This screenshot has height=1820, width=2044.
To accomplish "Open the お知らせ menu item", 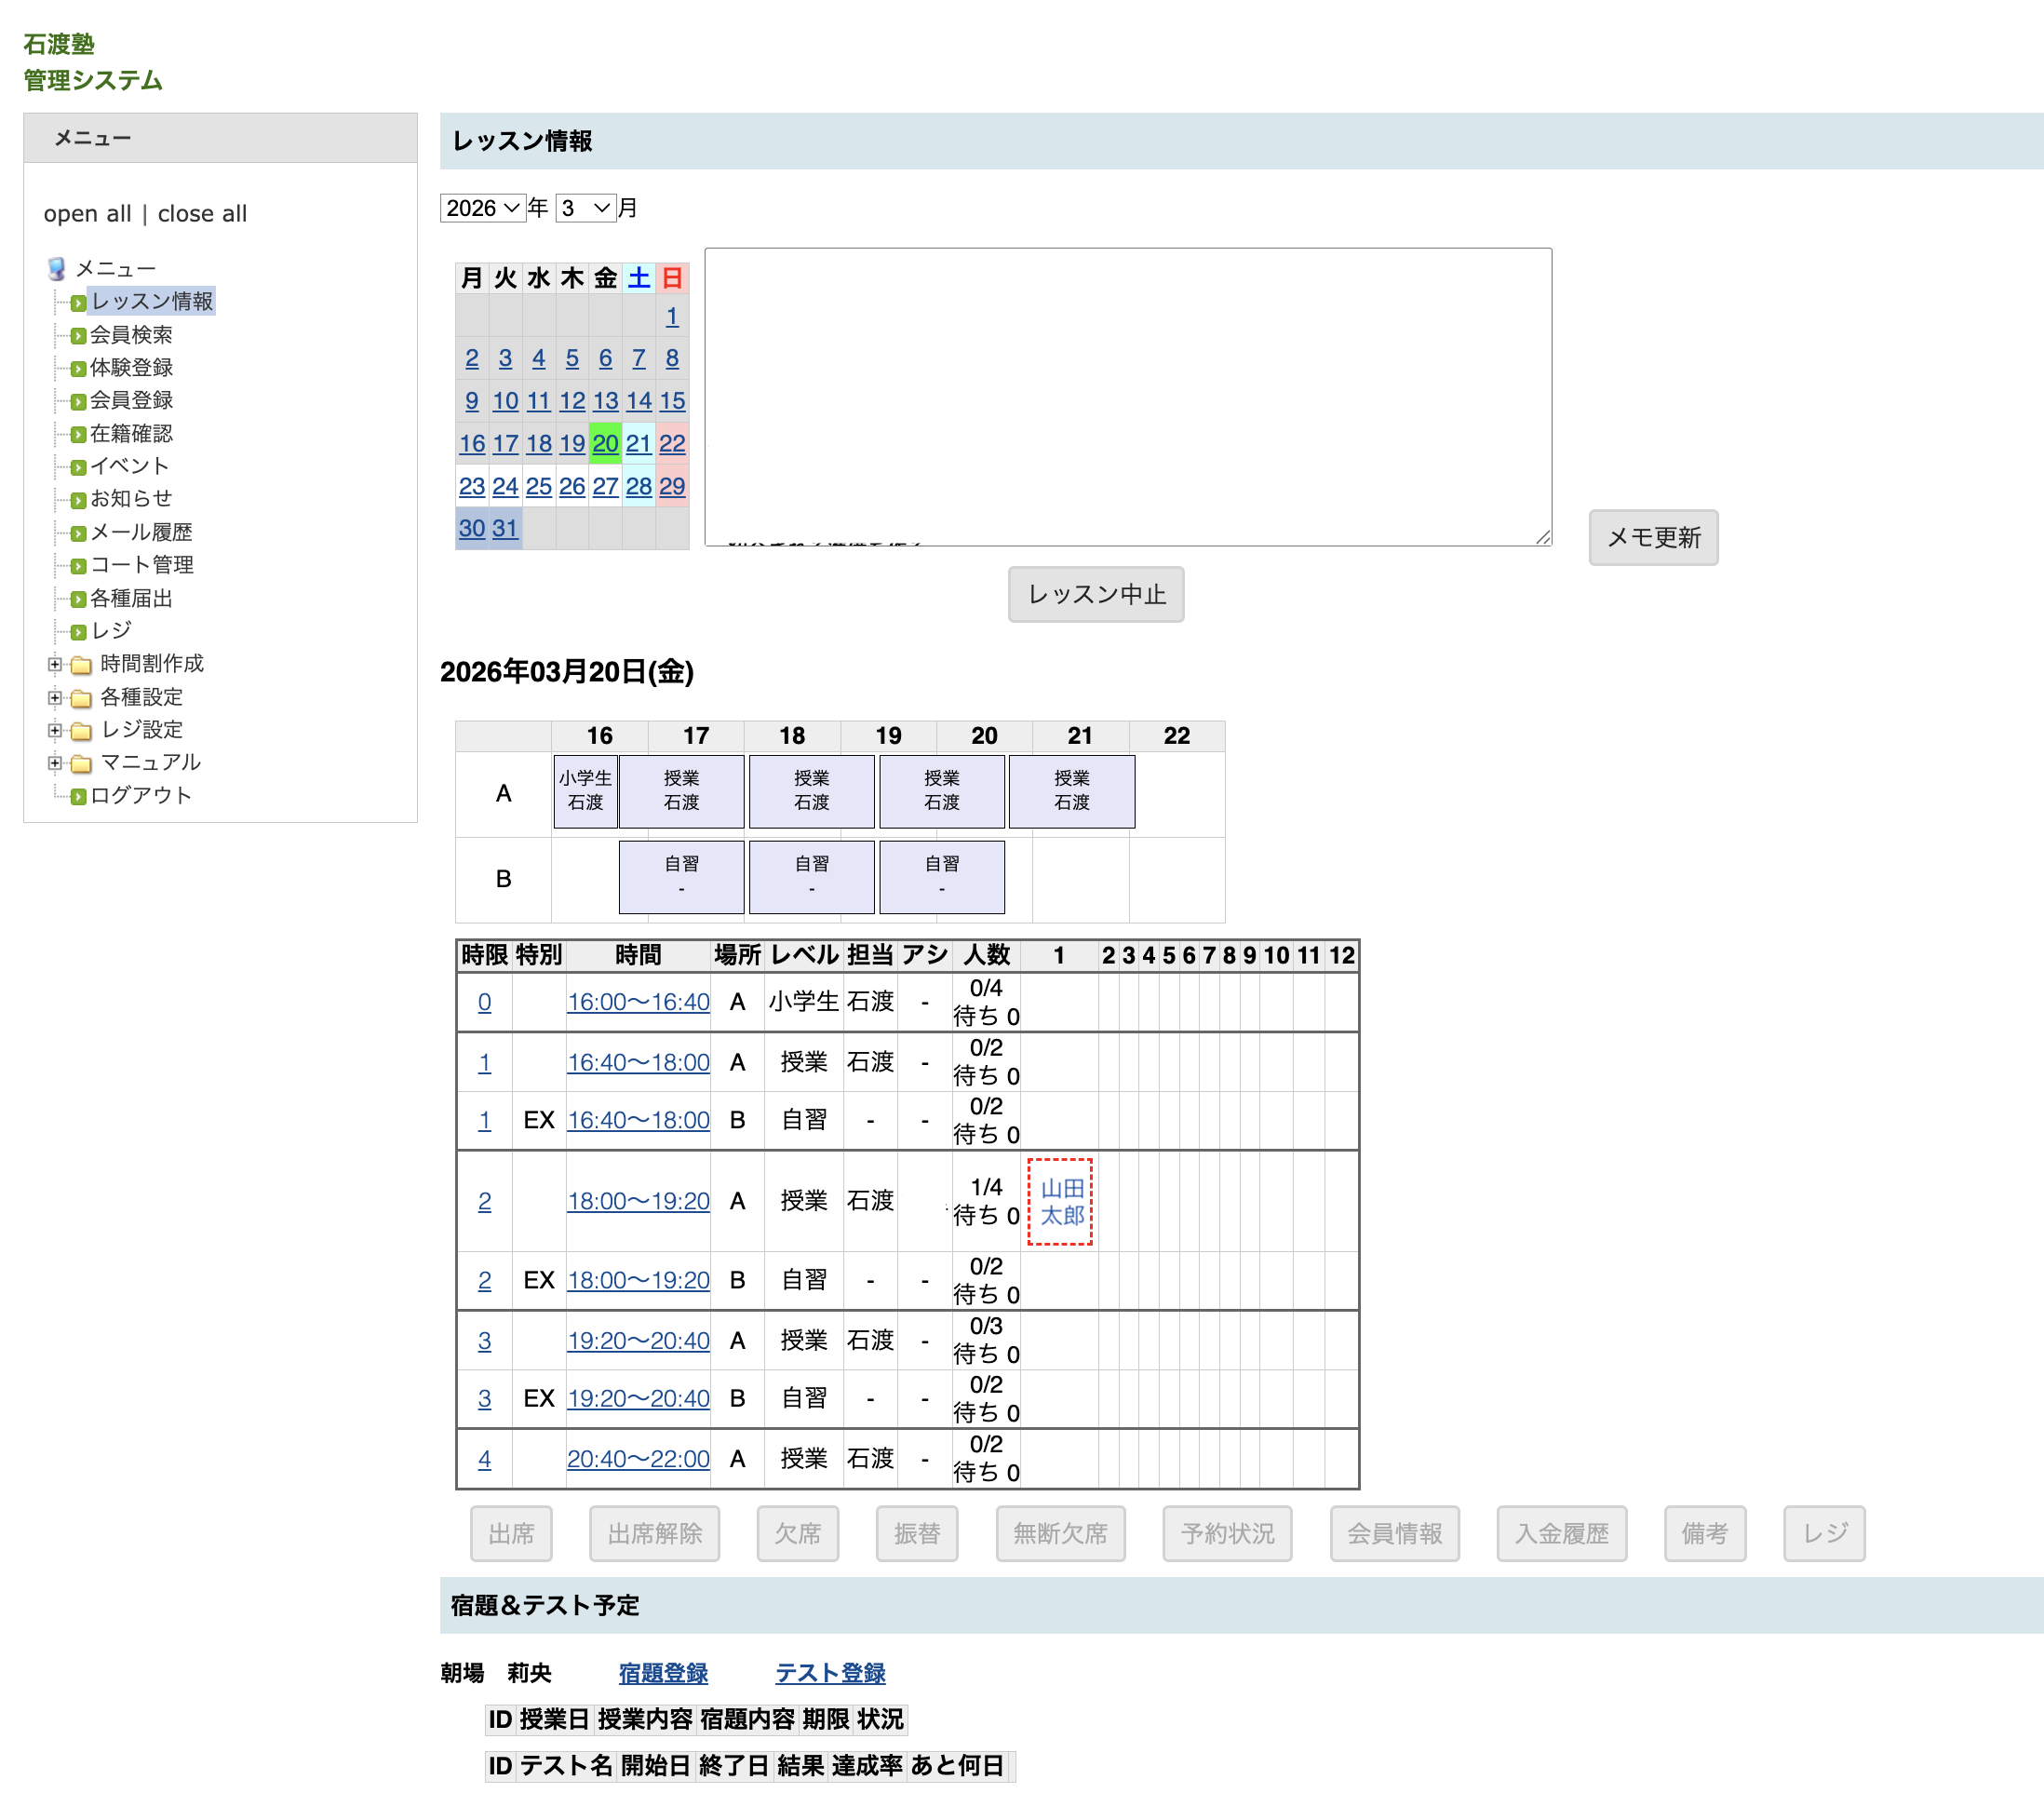I will click(131, 499).
